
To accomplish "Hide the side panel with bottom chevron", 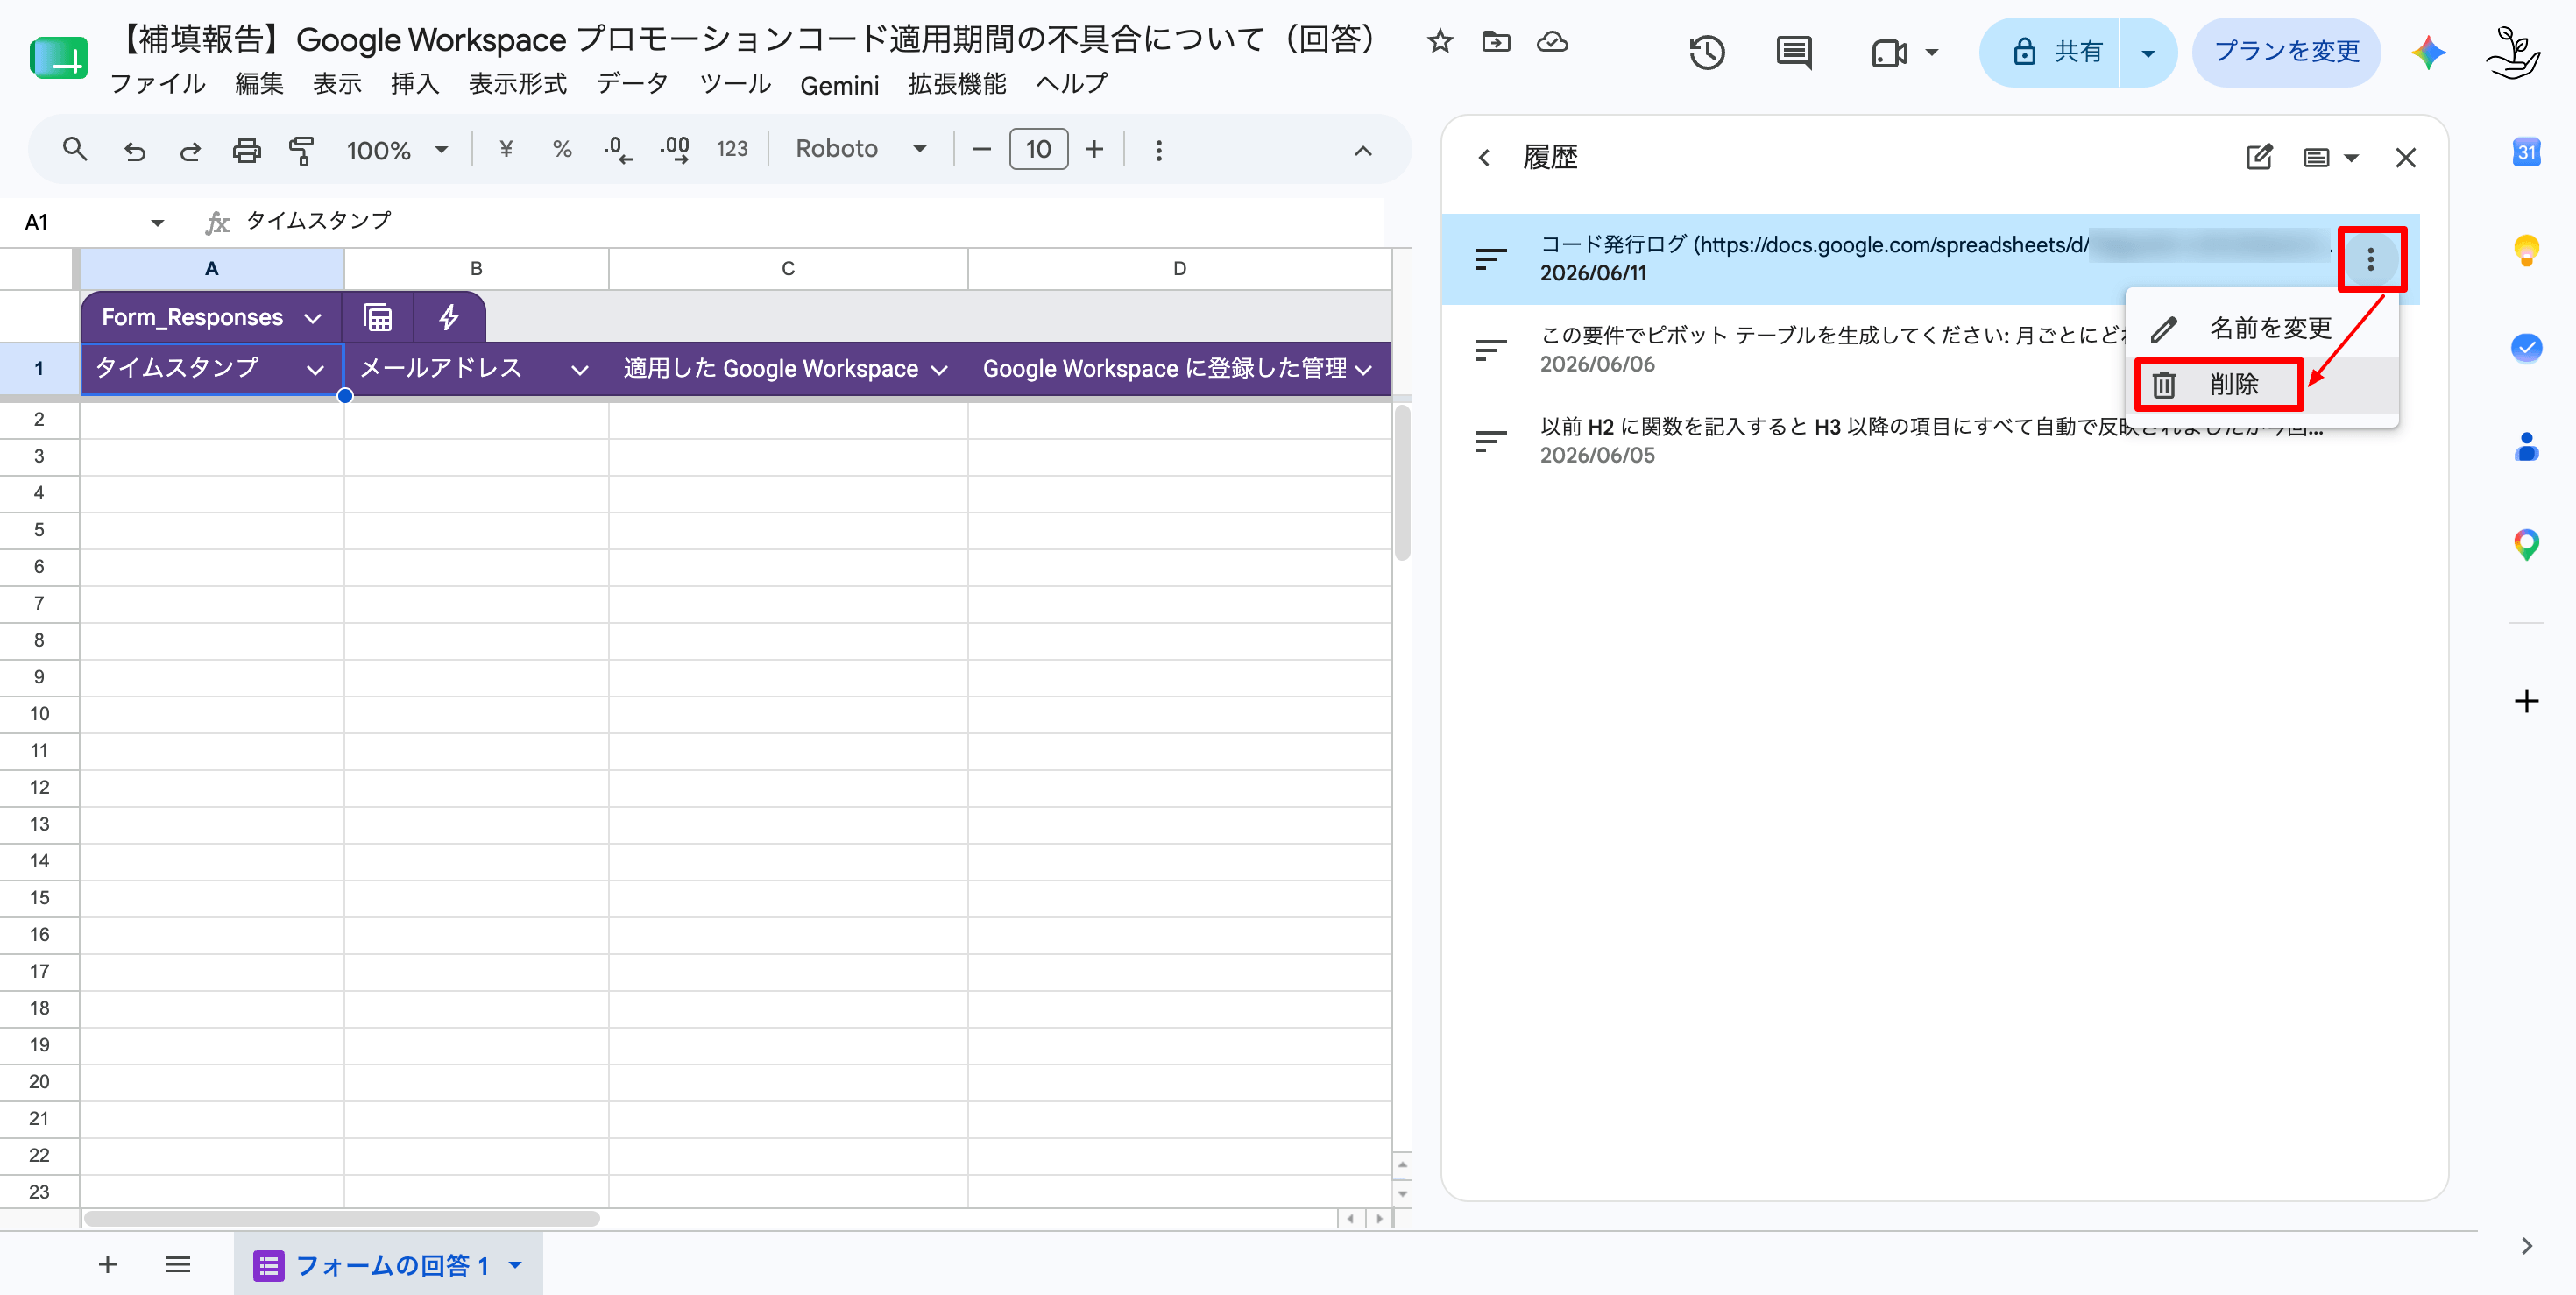I will coord(2526,1246).
